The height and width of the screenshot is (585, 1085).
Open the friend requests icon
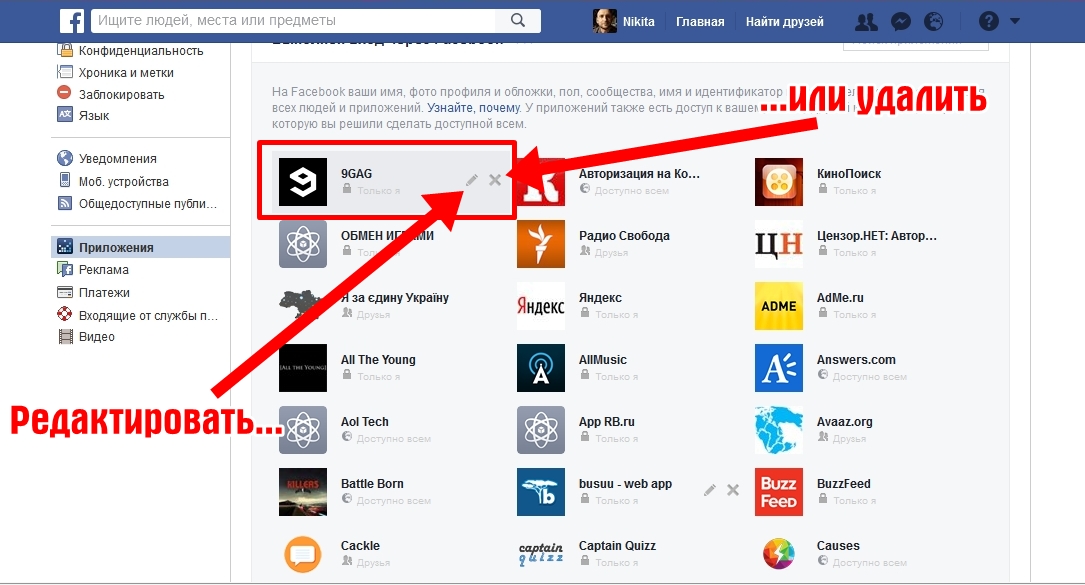[x=868, y=21]
